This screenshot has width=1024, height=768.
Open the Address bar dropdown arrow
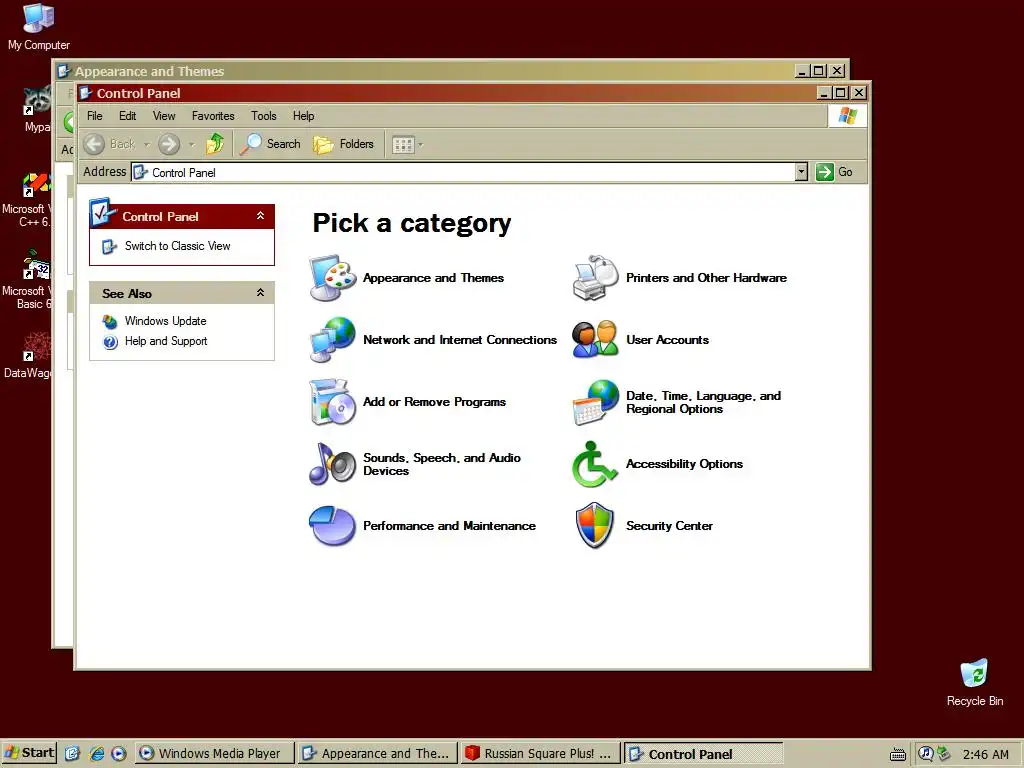point(801,172)
